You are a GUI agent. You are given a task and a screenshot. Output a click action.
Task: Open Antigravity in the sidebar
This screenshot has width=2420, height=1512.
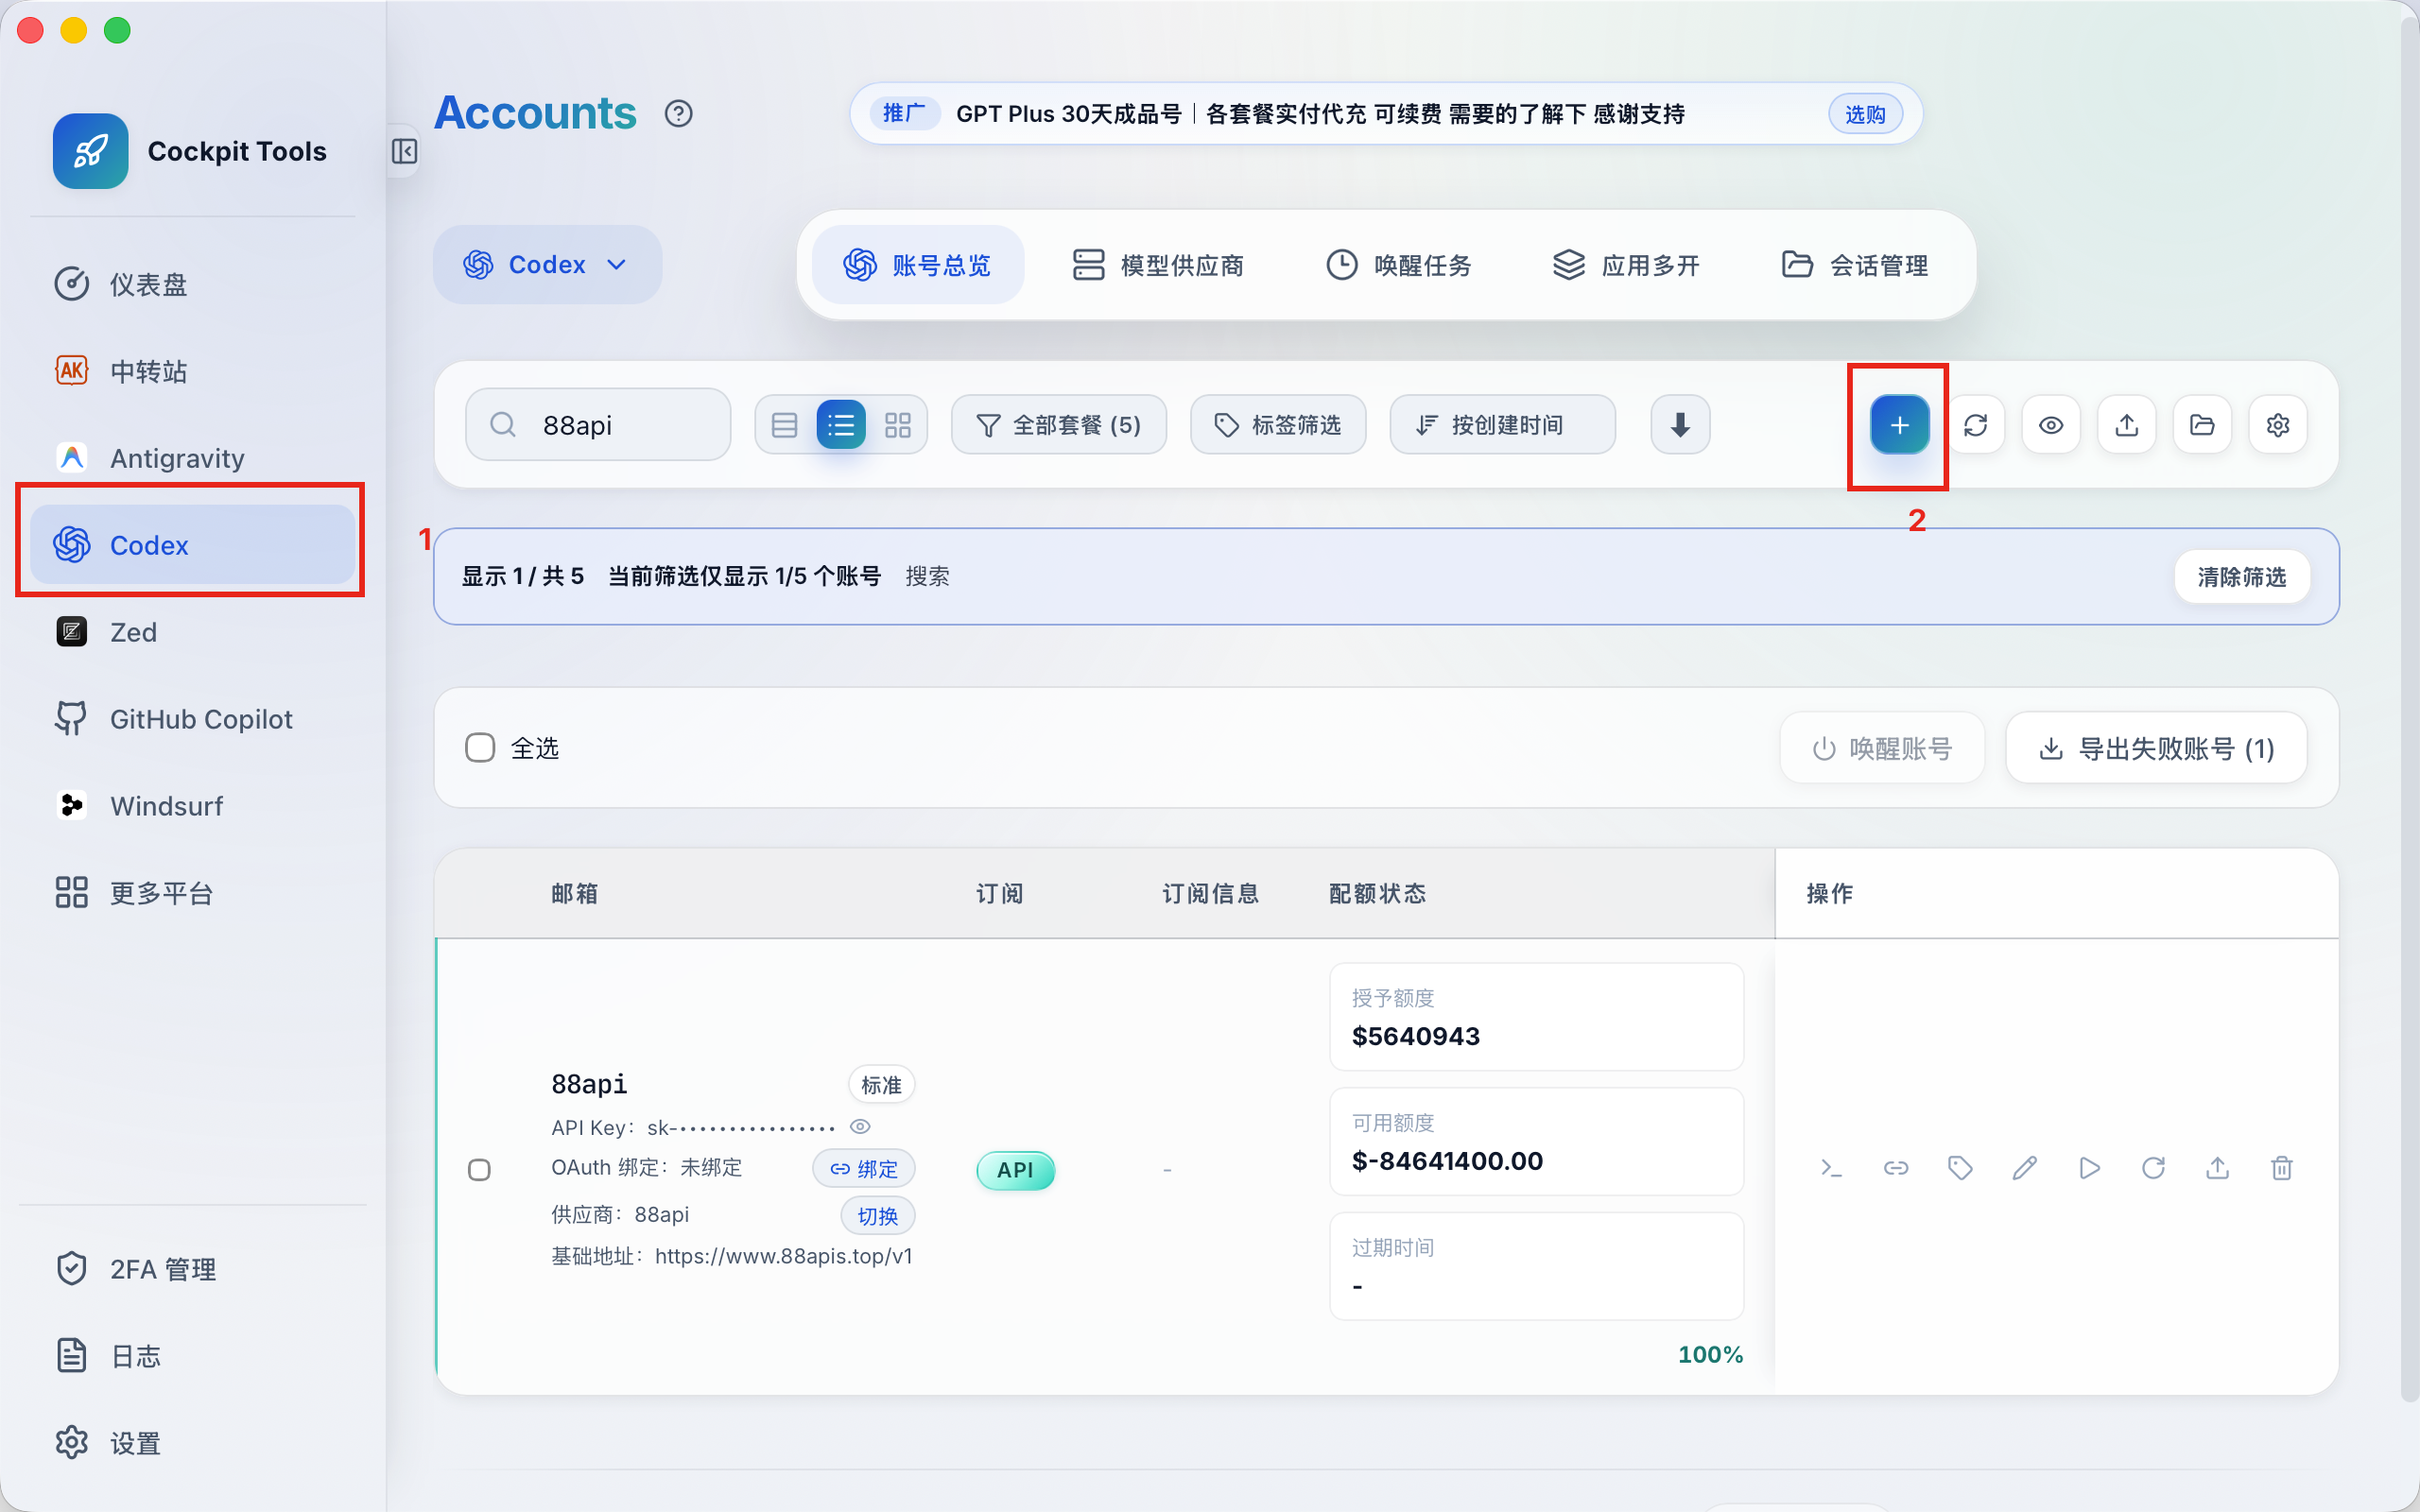click(192, 458)
